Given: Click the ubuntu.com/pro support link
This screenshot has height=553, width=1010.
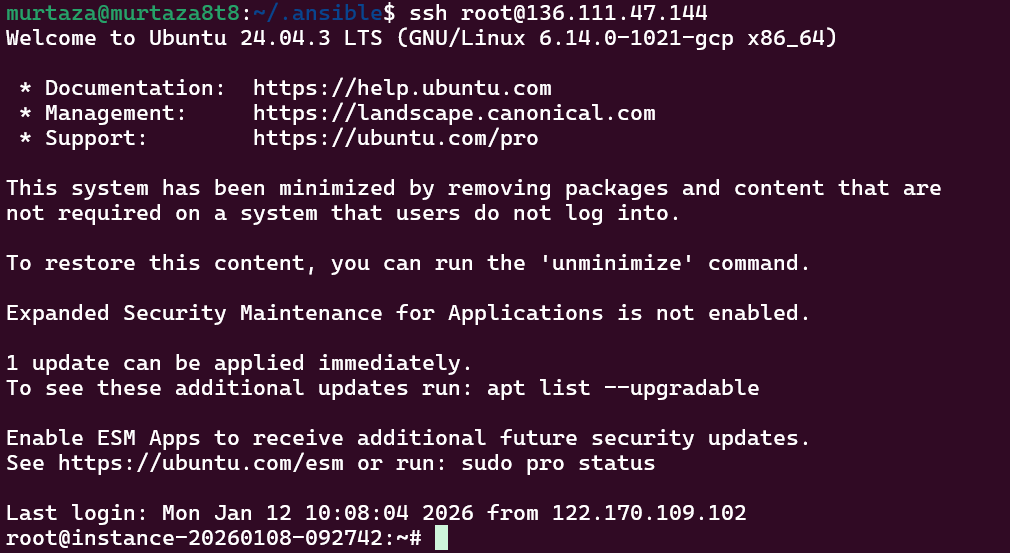Looking at the screenshot, I should [x=395, y=138].
